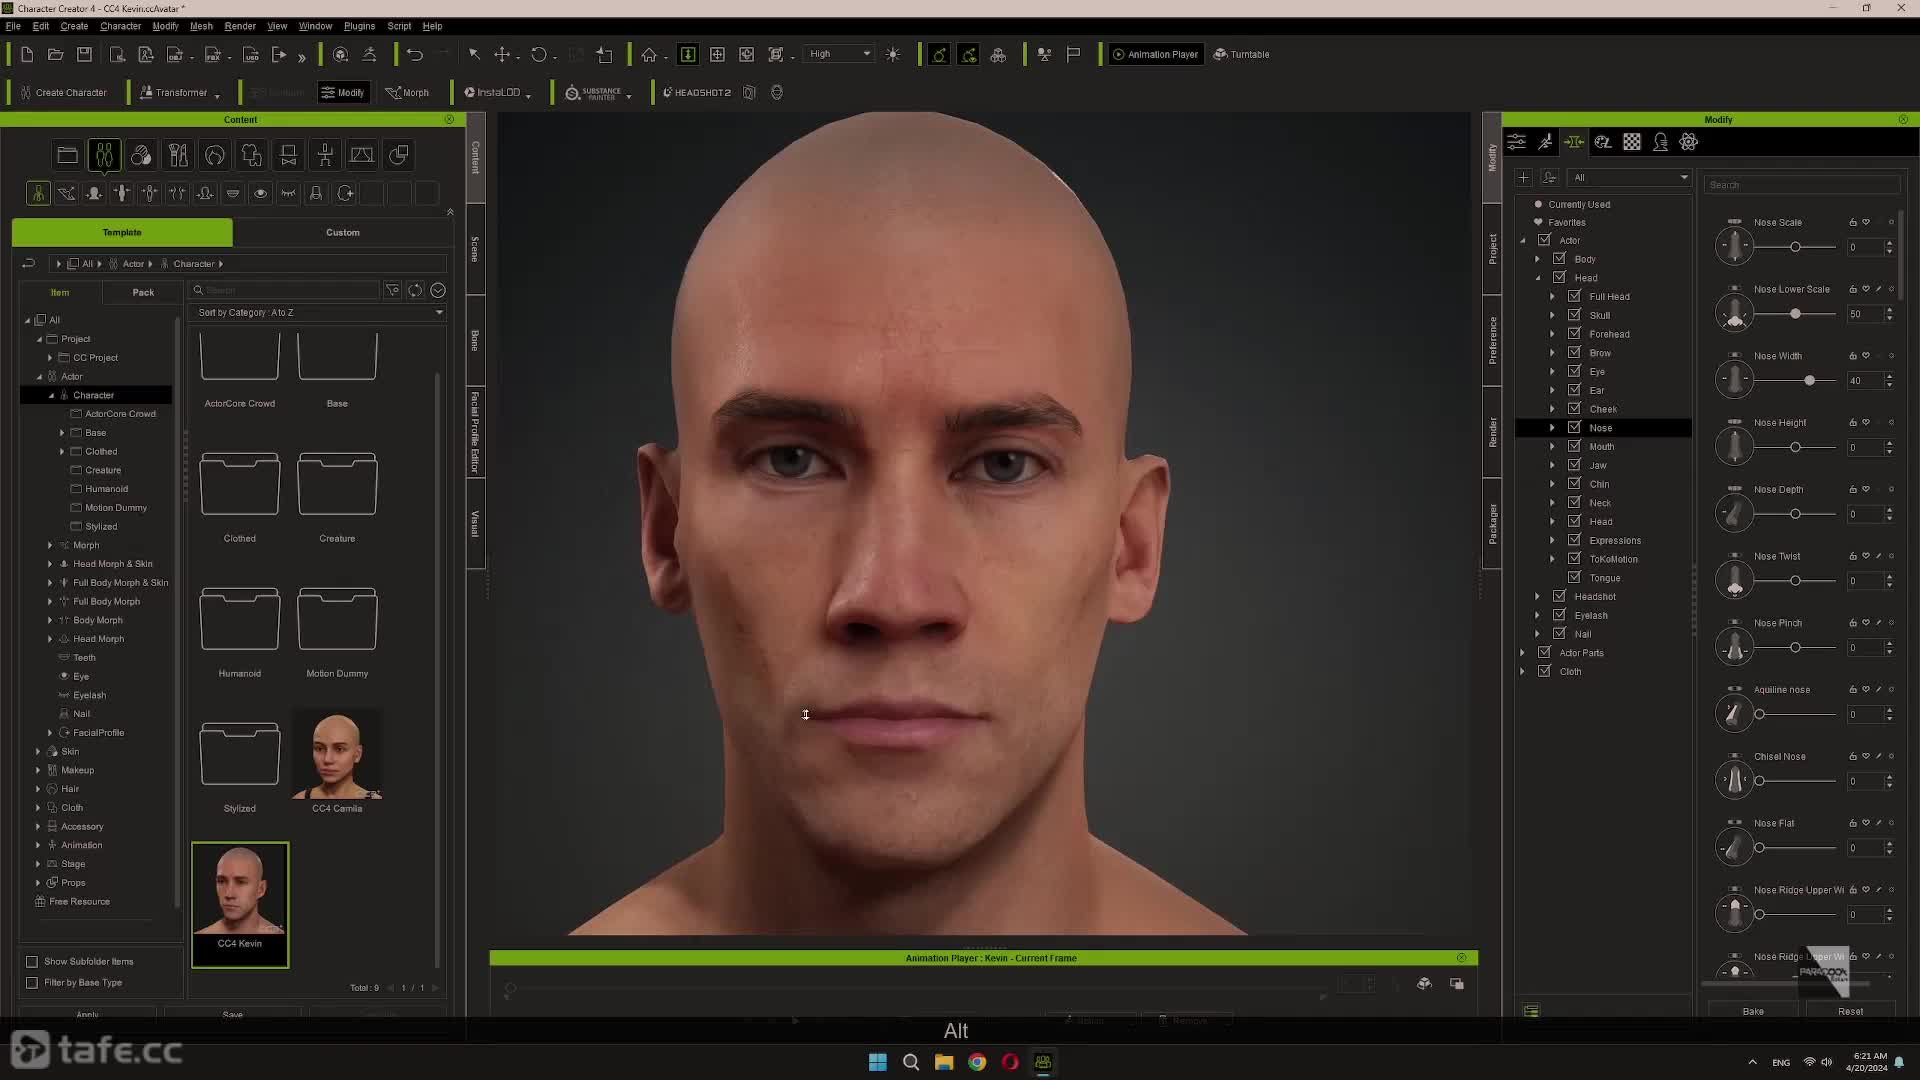Open the Headshot 2 plugin
1920x1080 pixels.
(697, 92)
